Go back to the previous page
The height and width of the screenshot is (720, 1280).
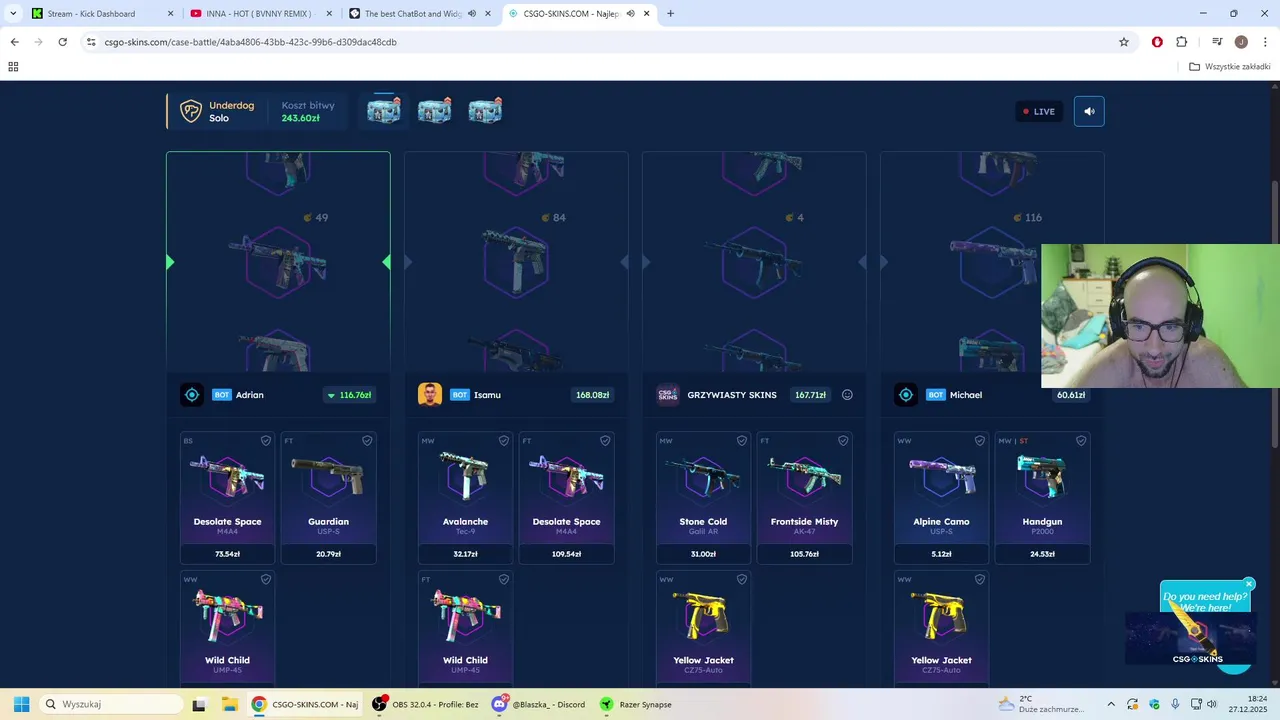click(x=14, y=42)
